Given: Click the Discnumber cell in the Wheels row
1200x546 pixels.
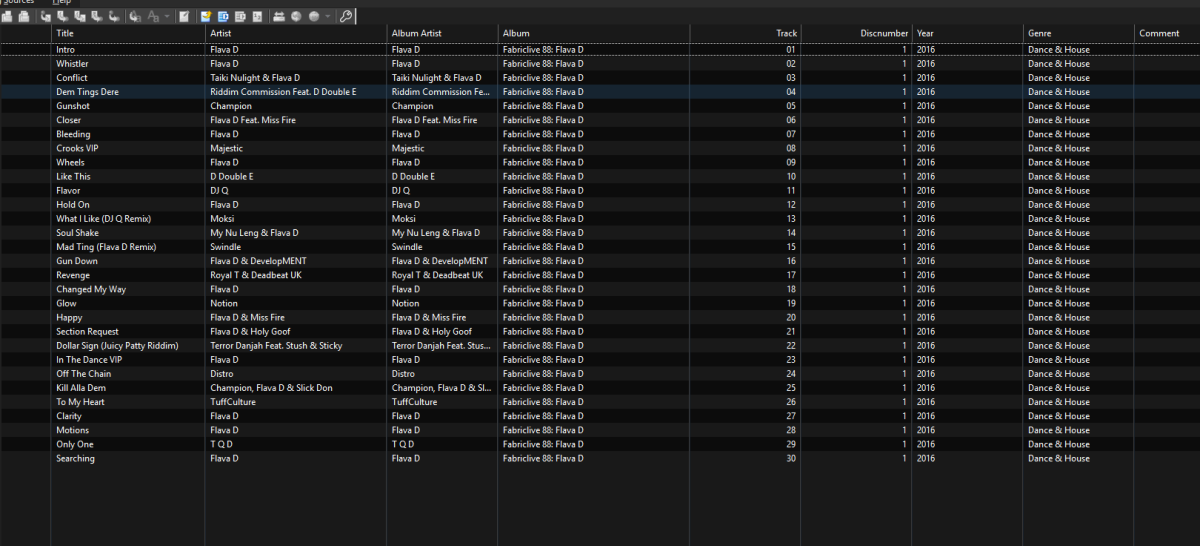Looking at the screenshot, I should 856,162.
